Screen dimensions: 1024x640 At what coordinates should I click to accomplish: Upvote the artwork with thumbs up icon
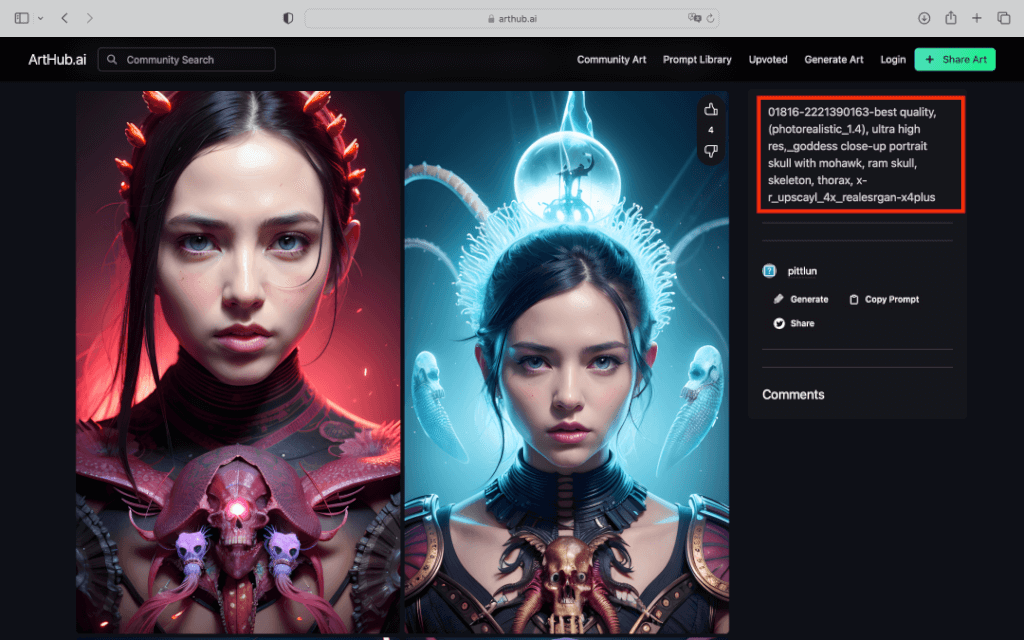[711, 110]
